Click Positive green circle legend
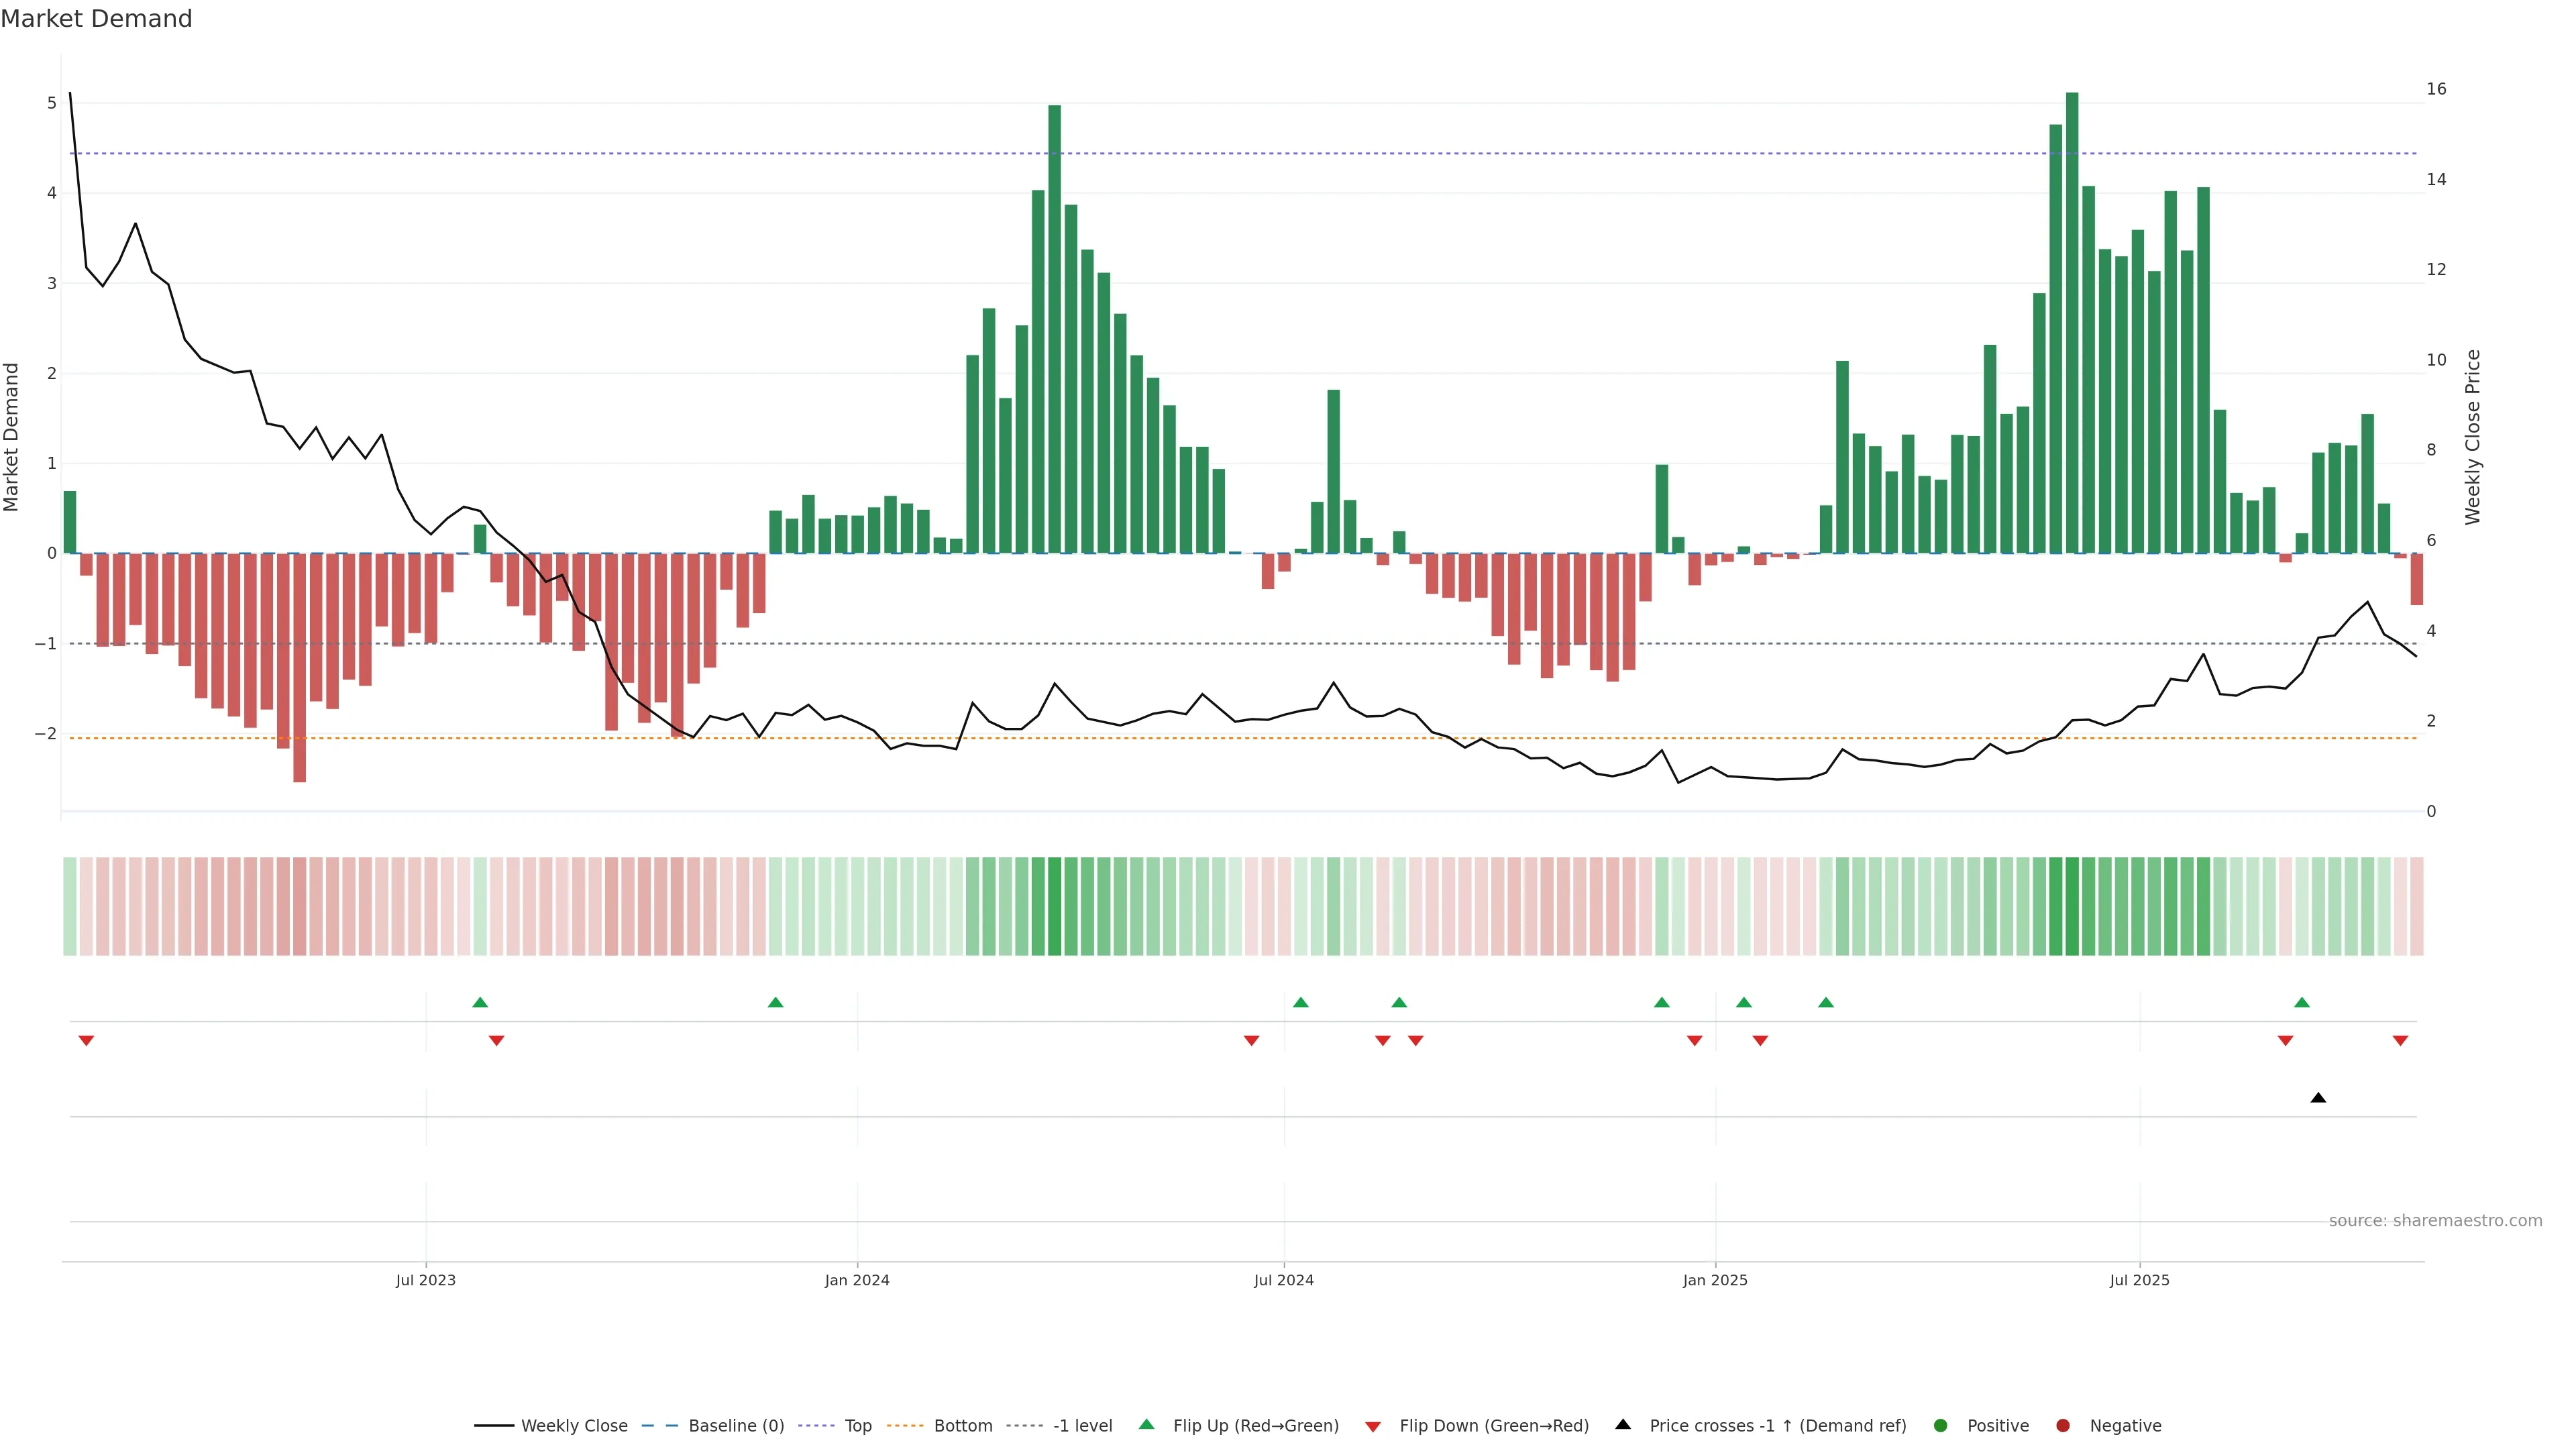The image size is (2576, 1449). pyautogui.click(x=1941, y=1426)
